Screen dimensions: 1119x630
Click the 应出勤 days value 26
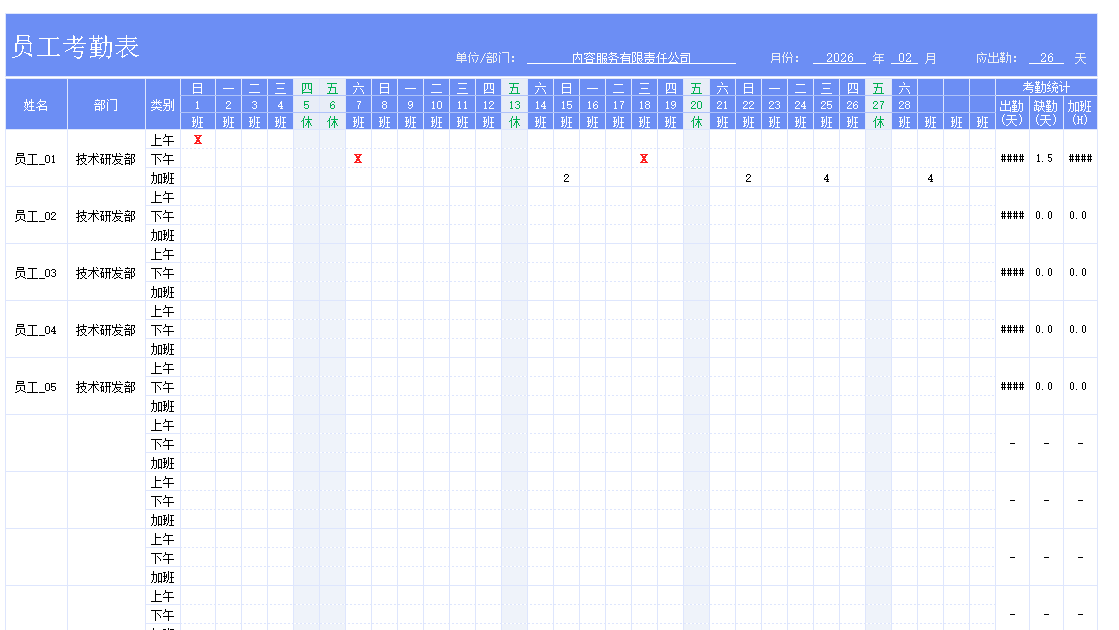click(1045, 58)
